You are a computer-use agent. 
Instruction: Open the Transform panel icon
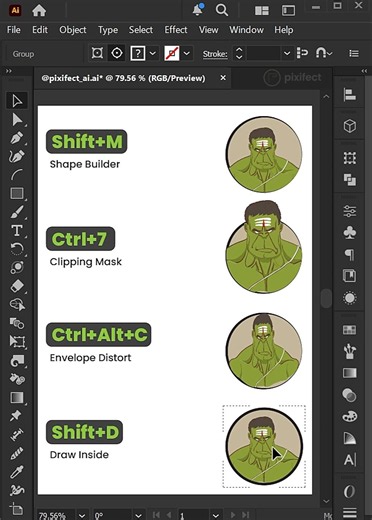pos(350,158)
